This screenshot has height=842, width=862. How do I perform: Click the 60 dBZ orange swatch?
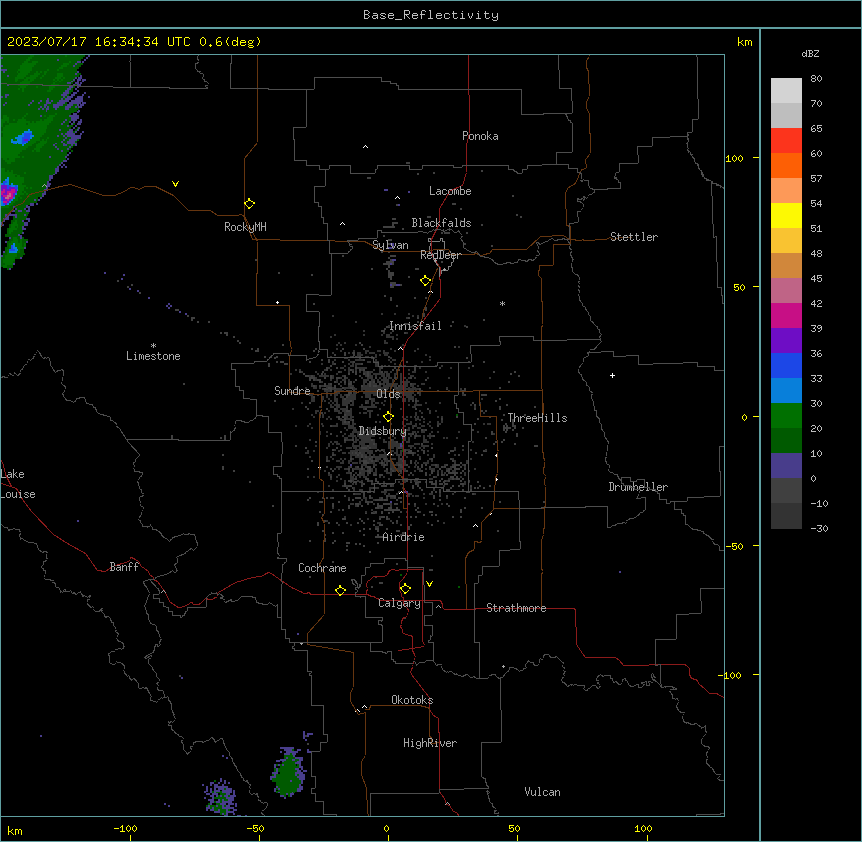coord(786,165)
